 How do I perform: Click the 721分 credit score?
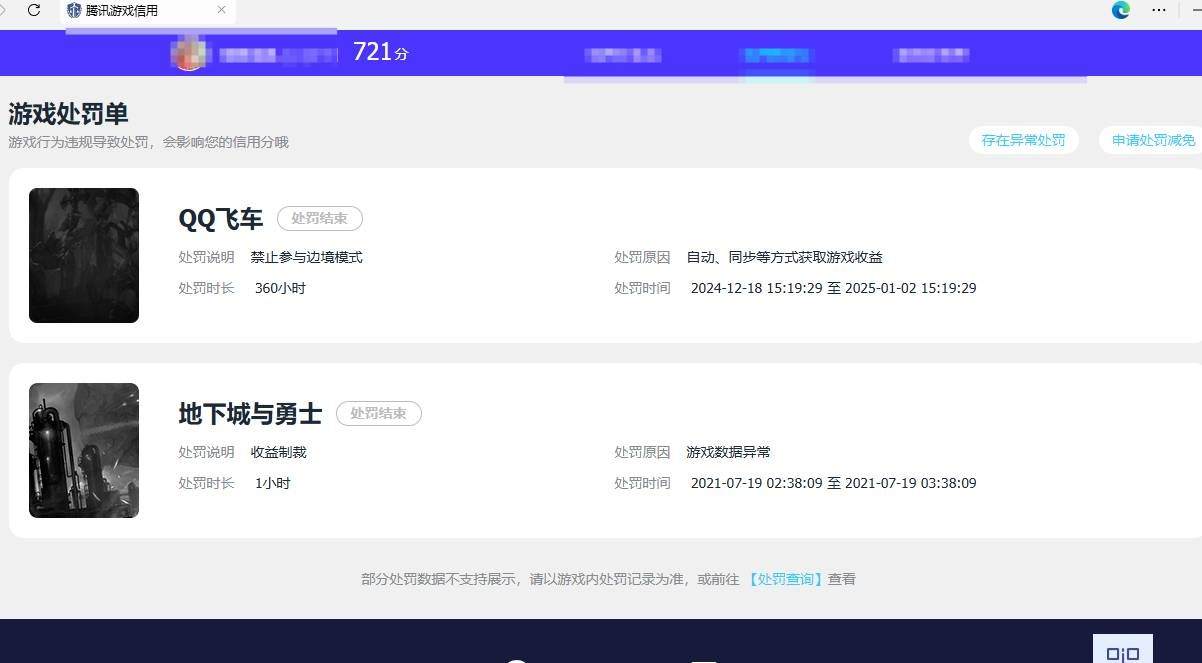[x=381, y=52]
